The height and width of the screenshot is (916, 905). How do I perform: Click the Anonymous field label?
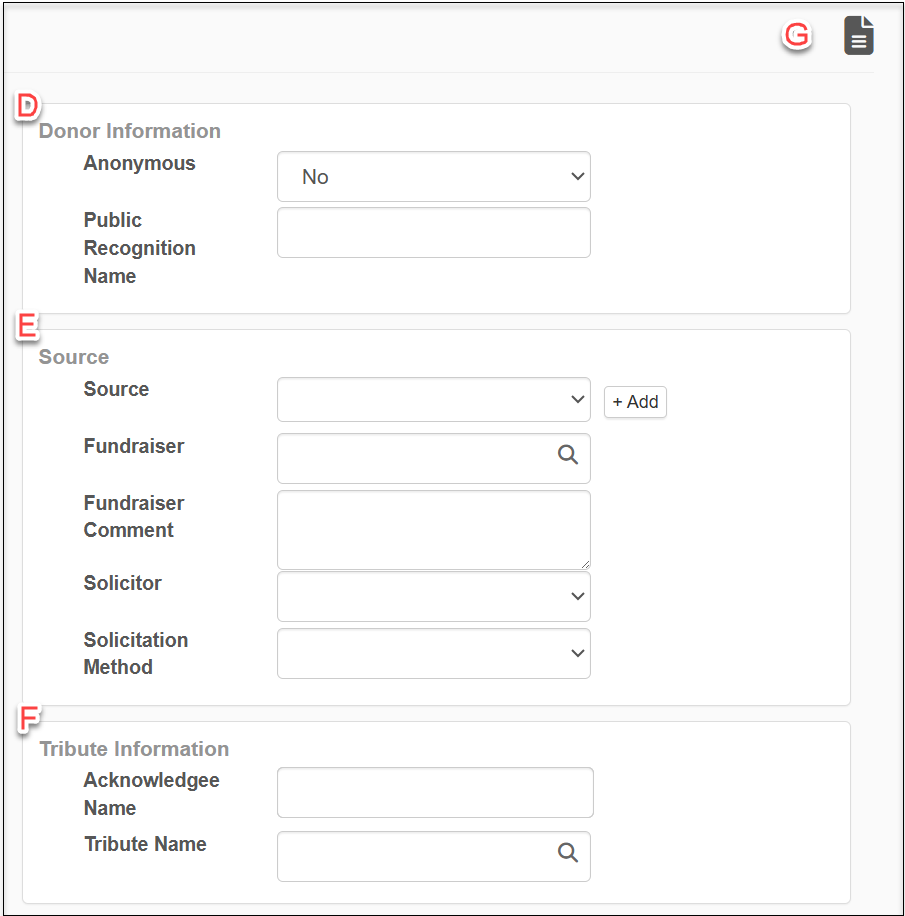139,163
